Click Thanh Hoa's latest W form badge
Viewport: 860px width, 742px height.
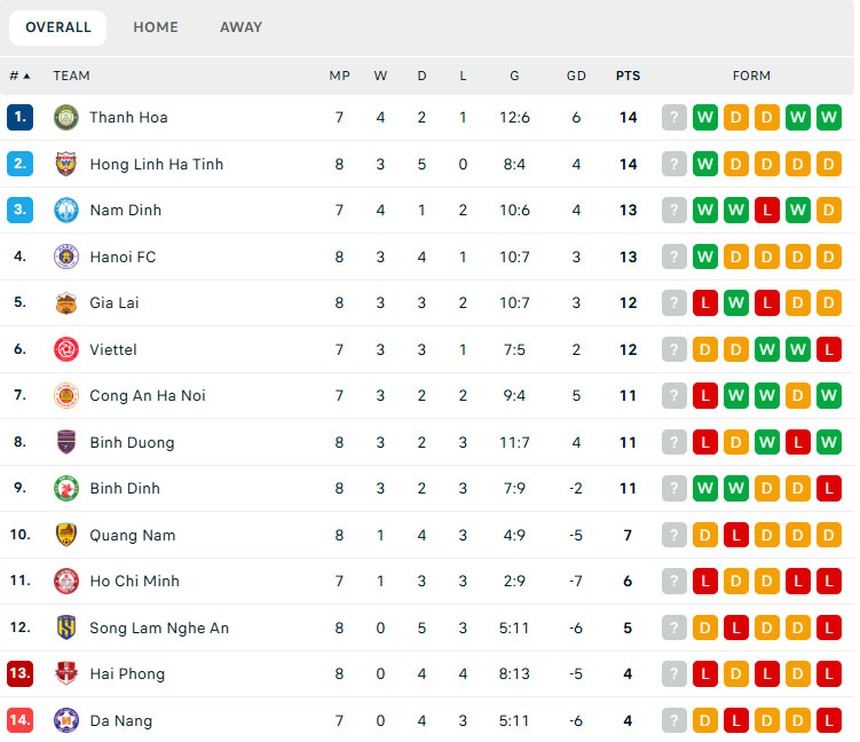click(x=828, y=117)
